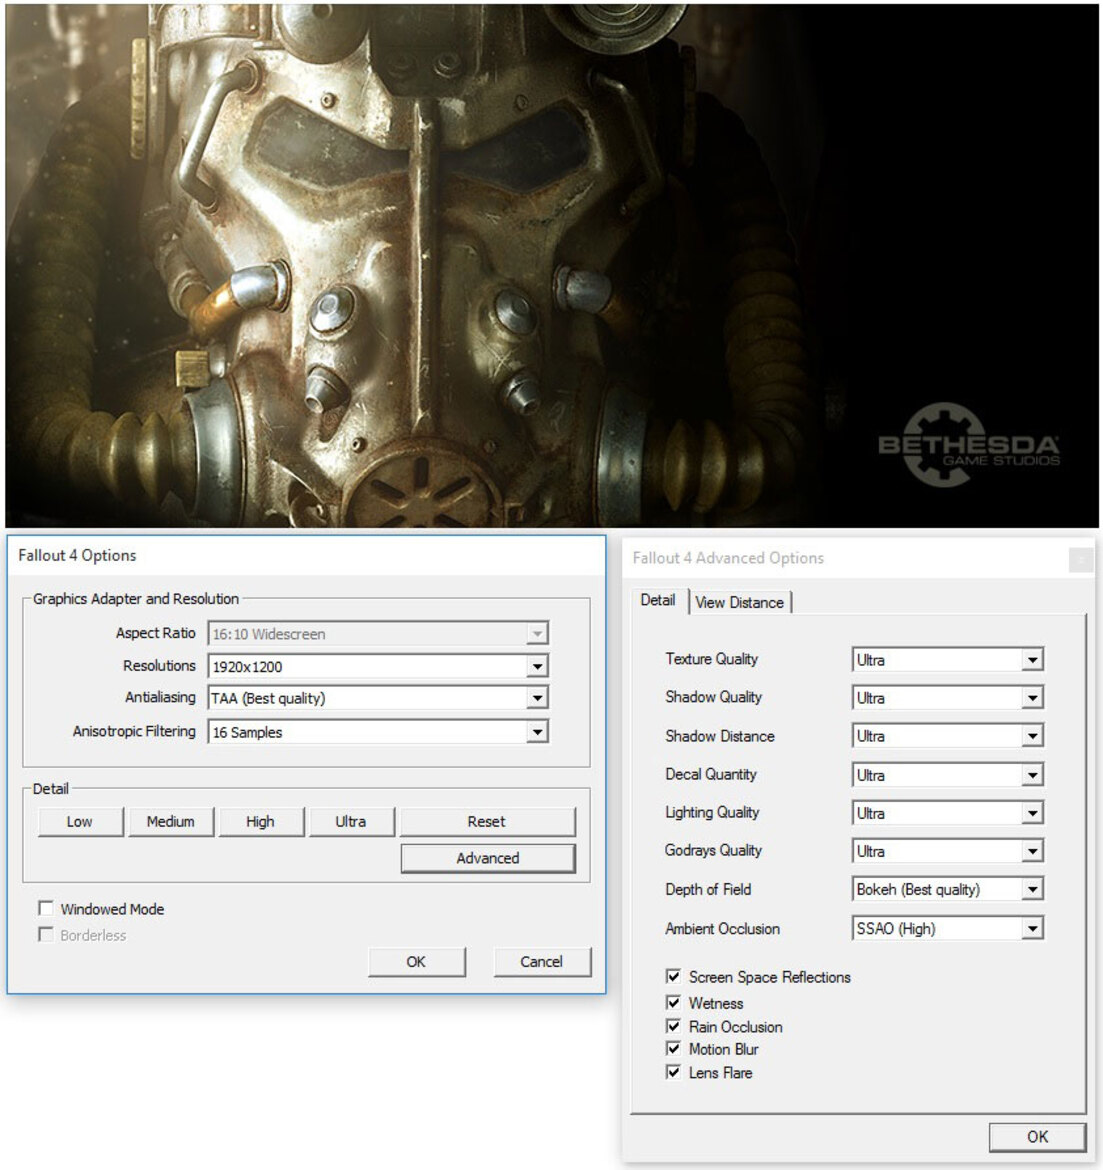Open the Godrays Quality dropdown
The image size is (1103, 1170).
(947, 851)
